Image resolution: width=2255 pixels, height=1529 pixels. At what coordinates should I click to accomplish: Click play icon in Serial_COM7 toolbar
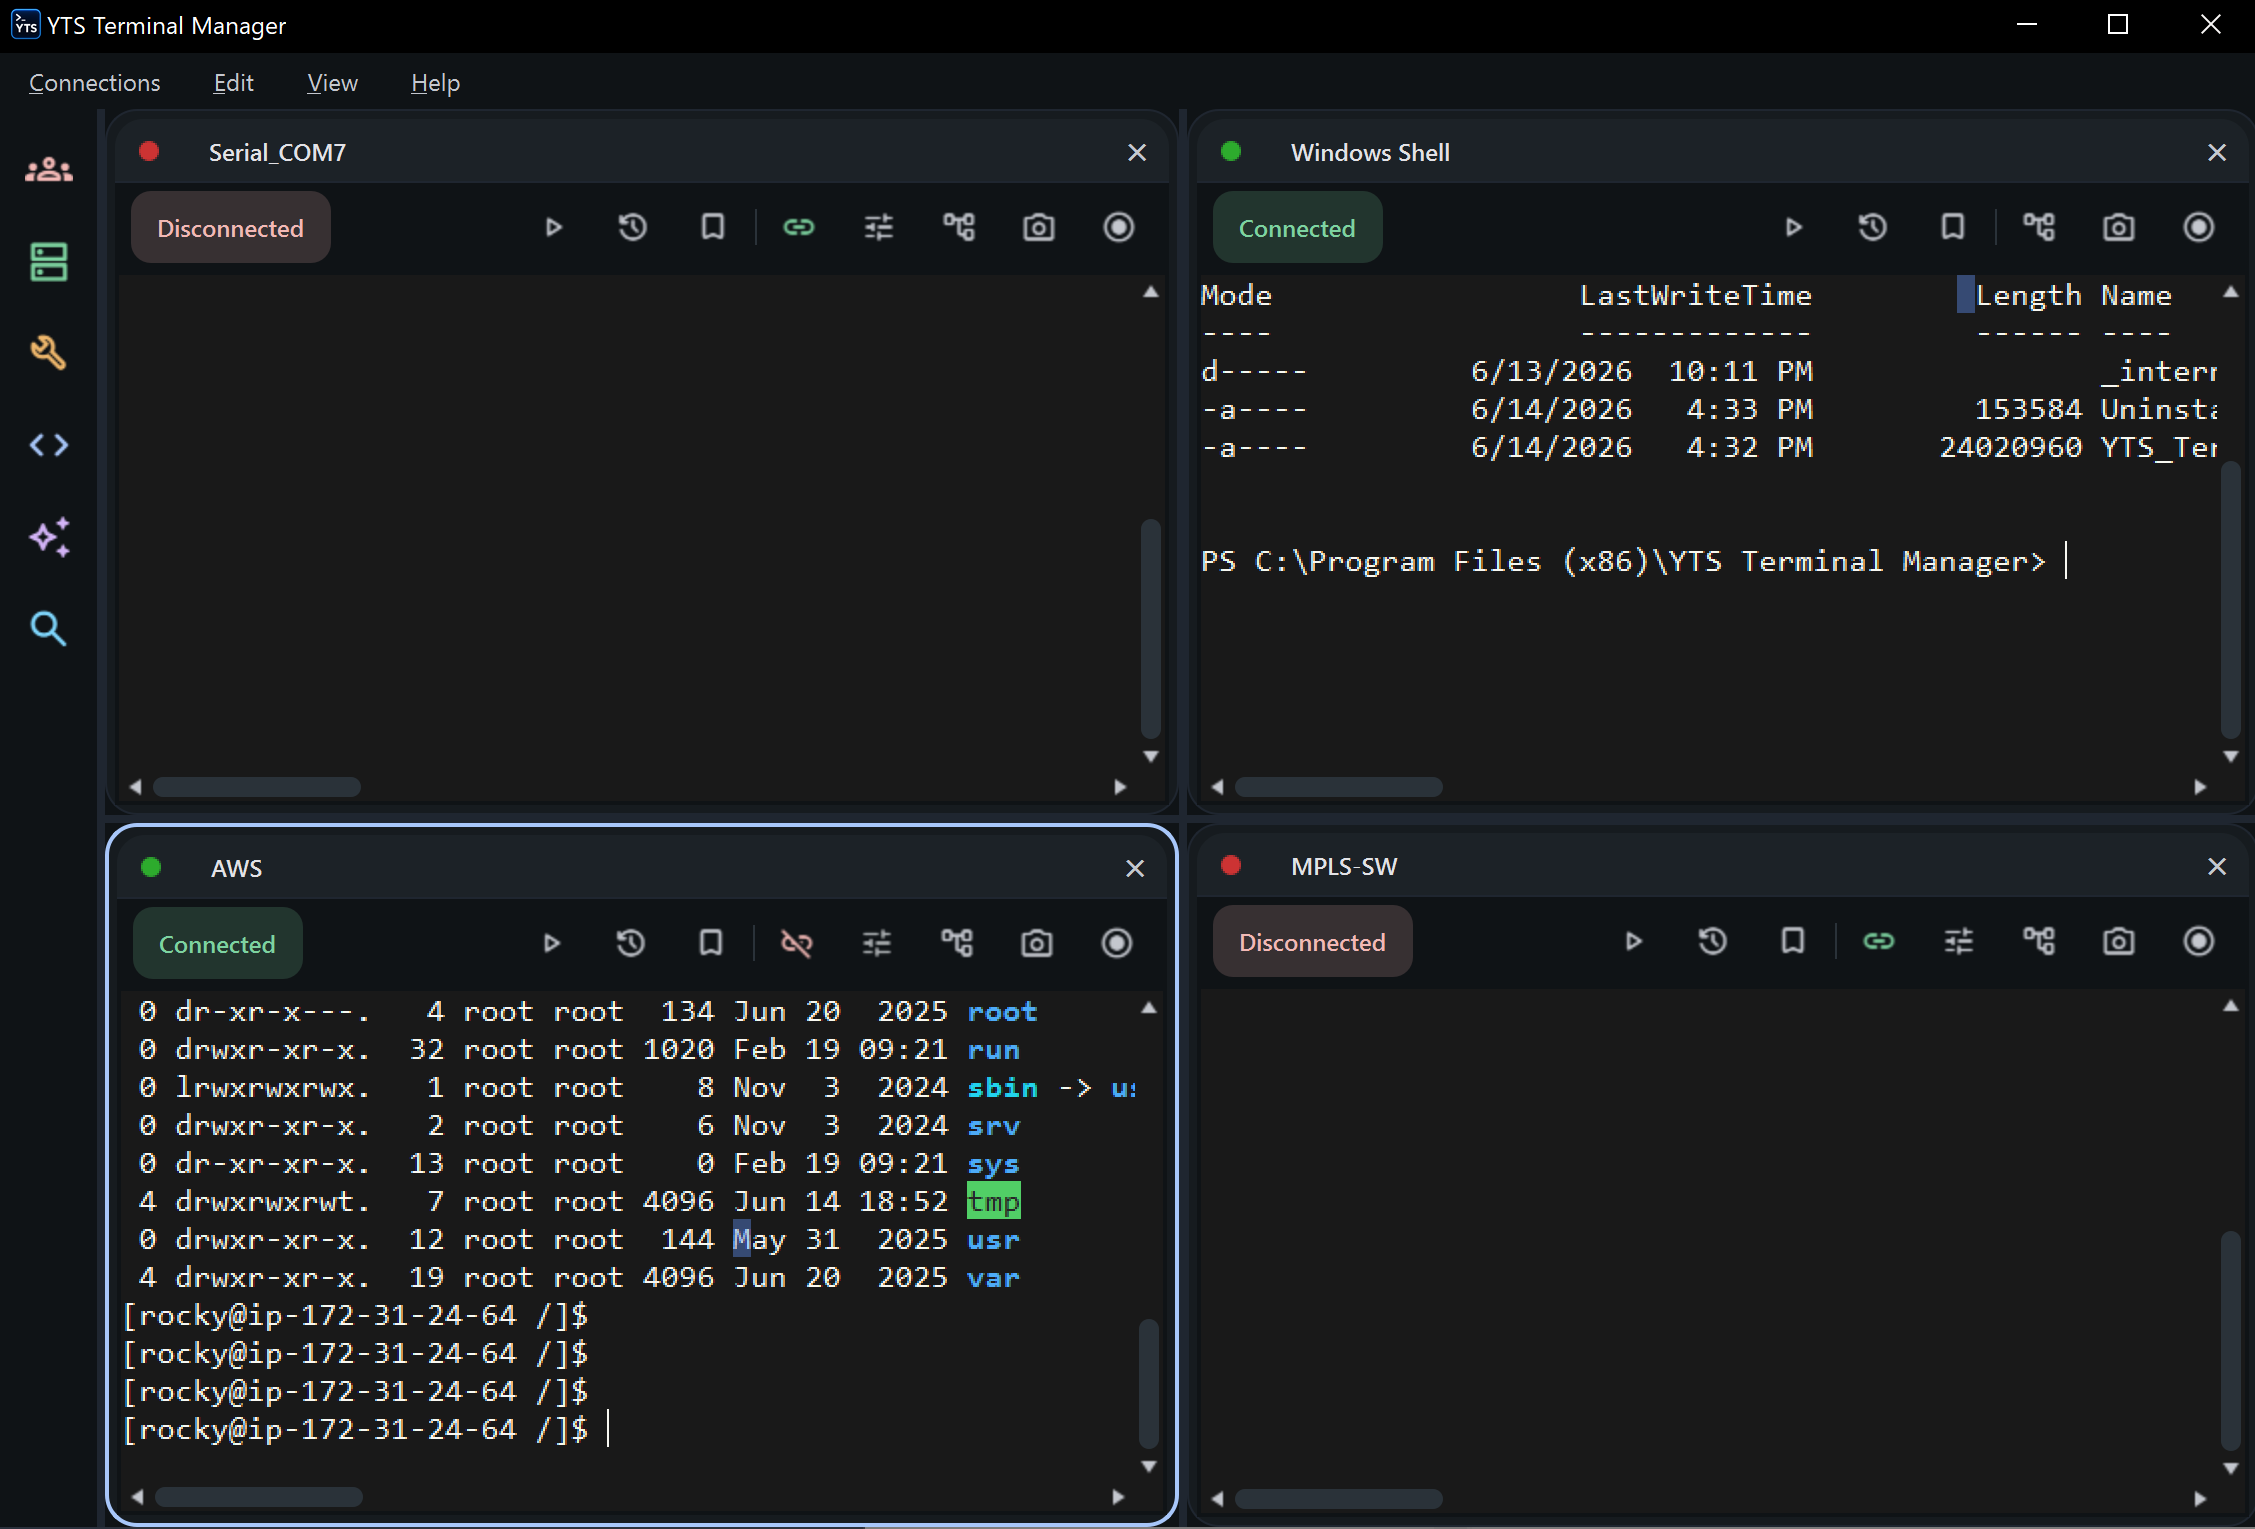(553, 228)
